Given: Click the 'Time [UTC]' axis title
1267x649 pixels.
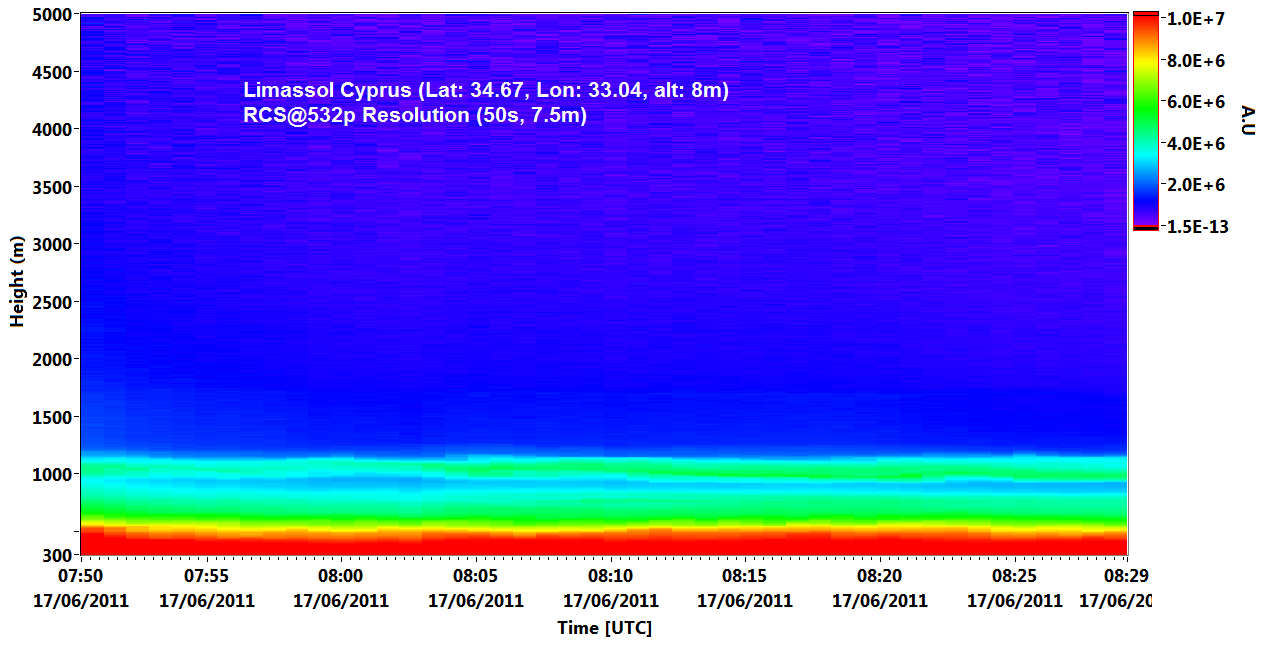Looking at the screenshot, I should [x=604, y=628].
